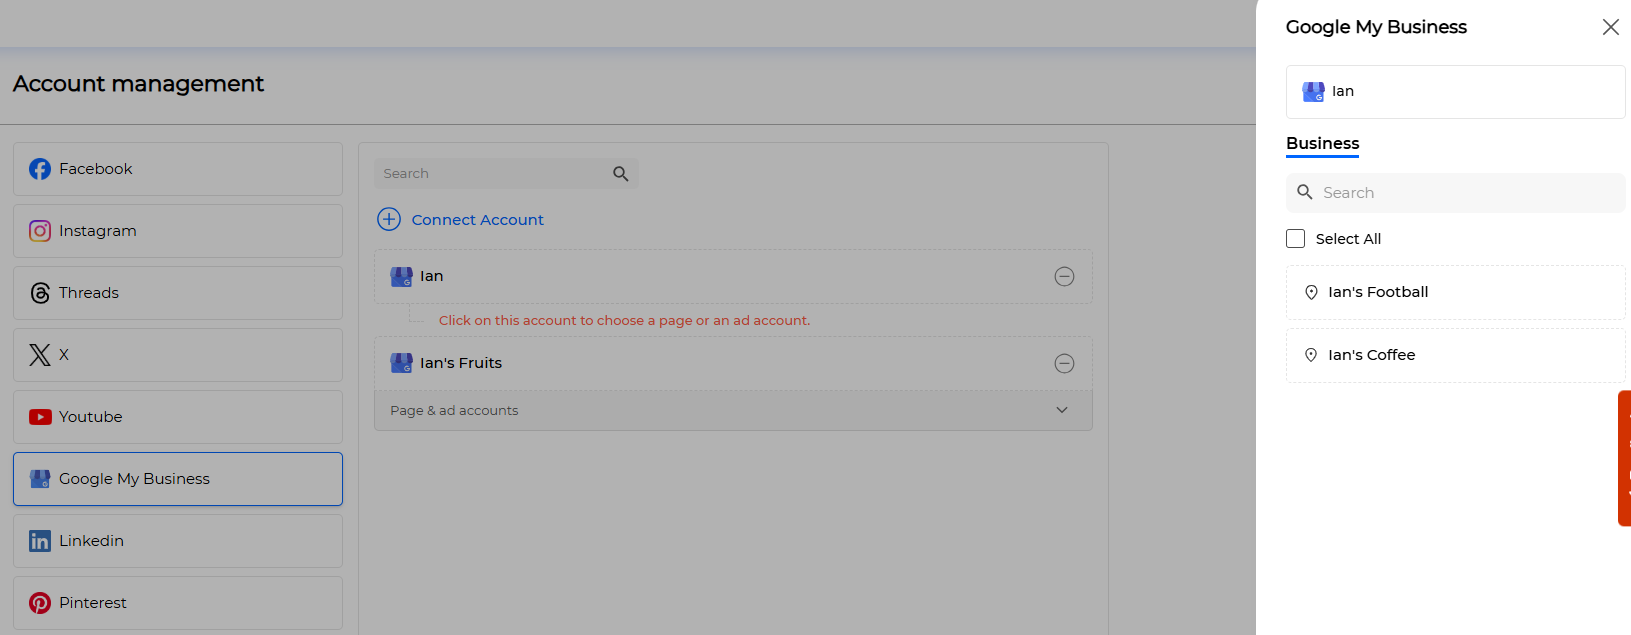
Task: Click the Linkedin logo icon in sidebar
Action: [x=40, y=541]
